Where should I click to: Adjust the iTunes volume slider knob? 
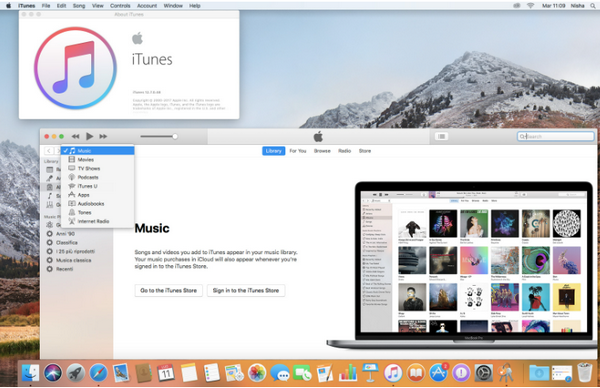[175, 136]
